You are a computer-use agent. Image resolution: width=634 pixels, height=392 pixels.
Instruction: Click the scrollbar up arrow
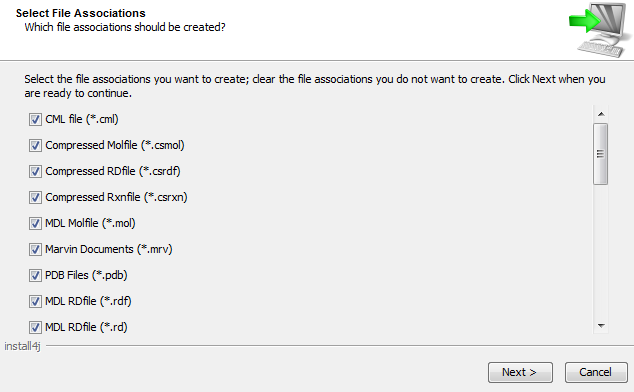click(x=601, y=114)
